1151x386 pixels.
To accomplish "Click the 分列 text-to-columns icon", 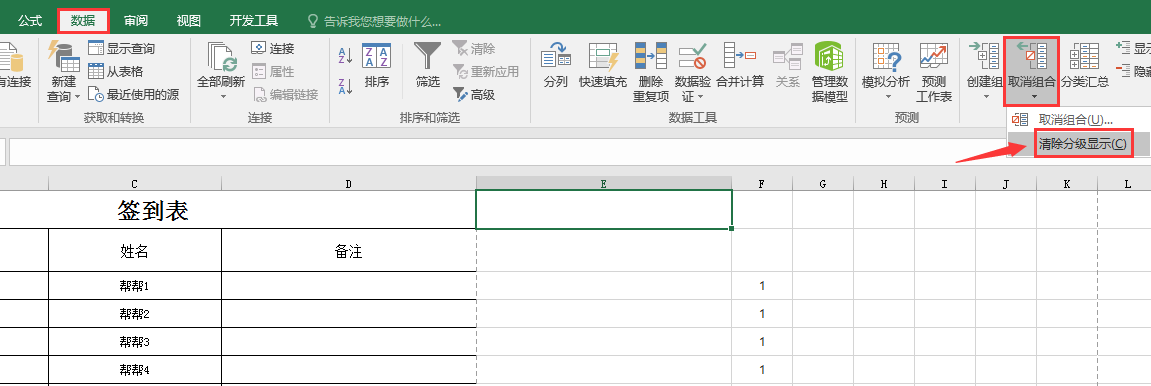I will point(556,56).
